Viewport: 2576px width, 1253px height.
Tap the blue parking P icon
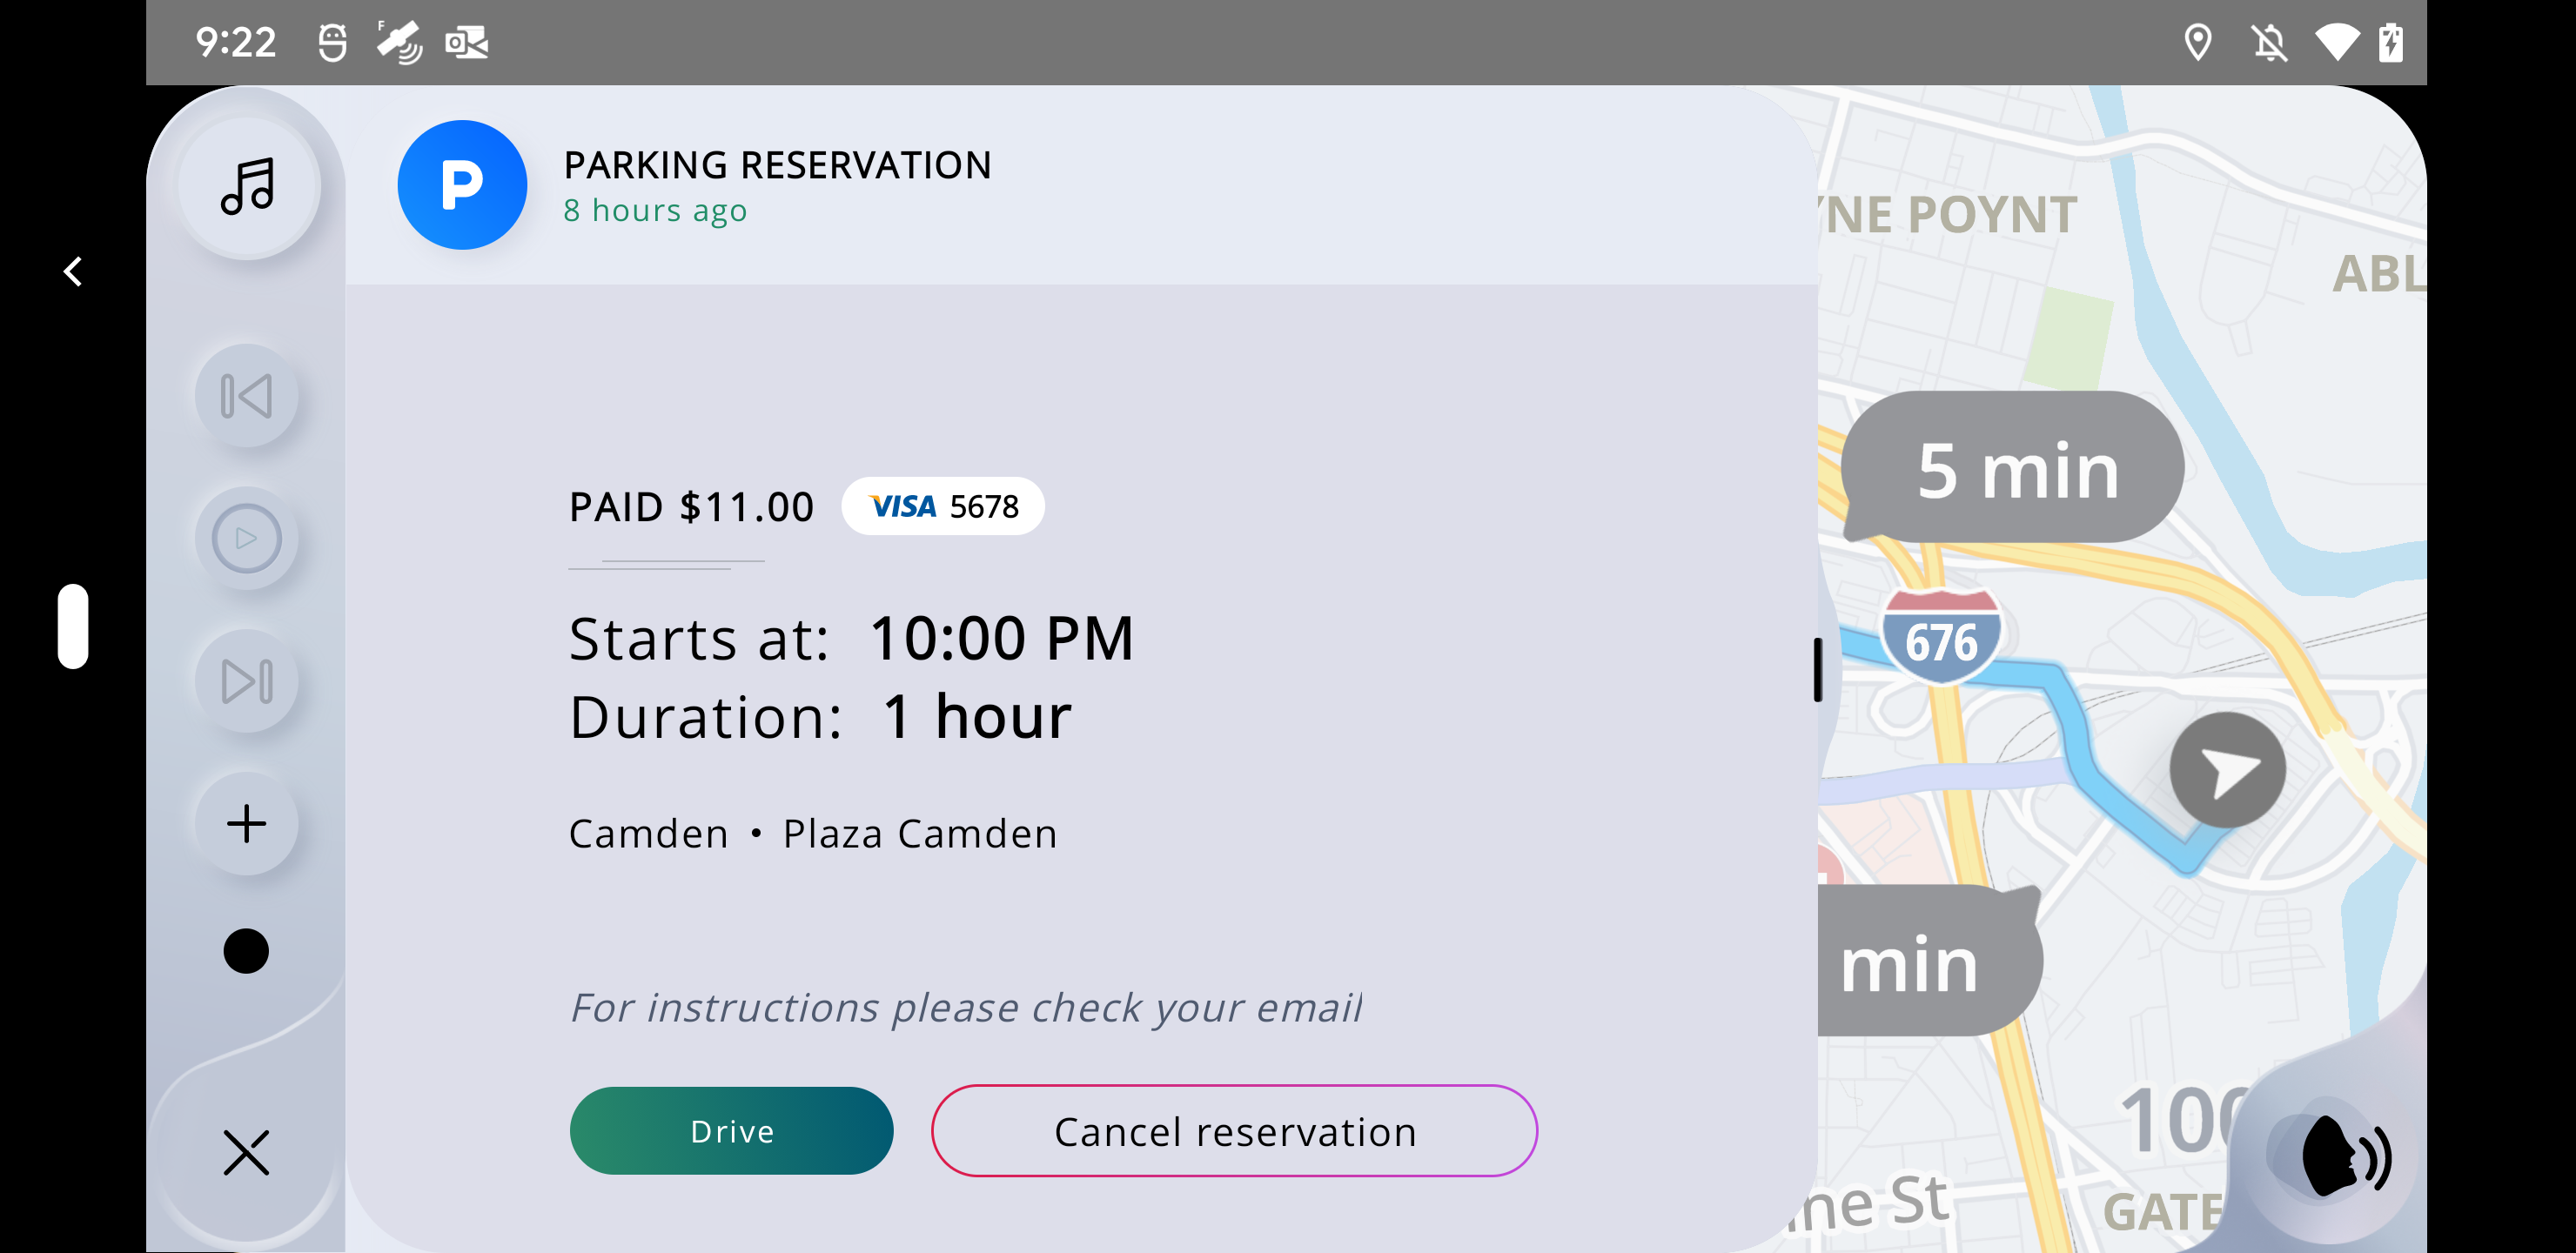click(462, 185)
